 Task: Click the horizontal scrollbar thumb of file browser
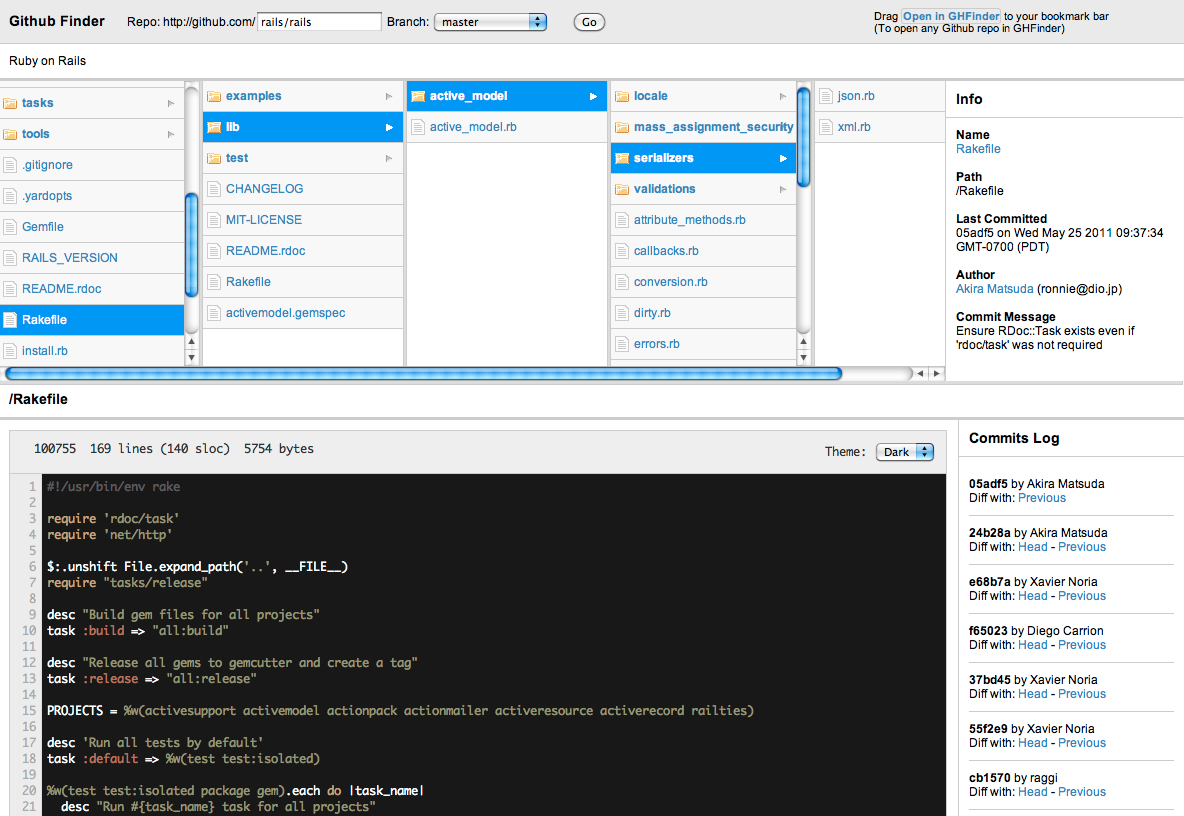pyautogui.click(x=424, y=374)
